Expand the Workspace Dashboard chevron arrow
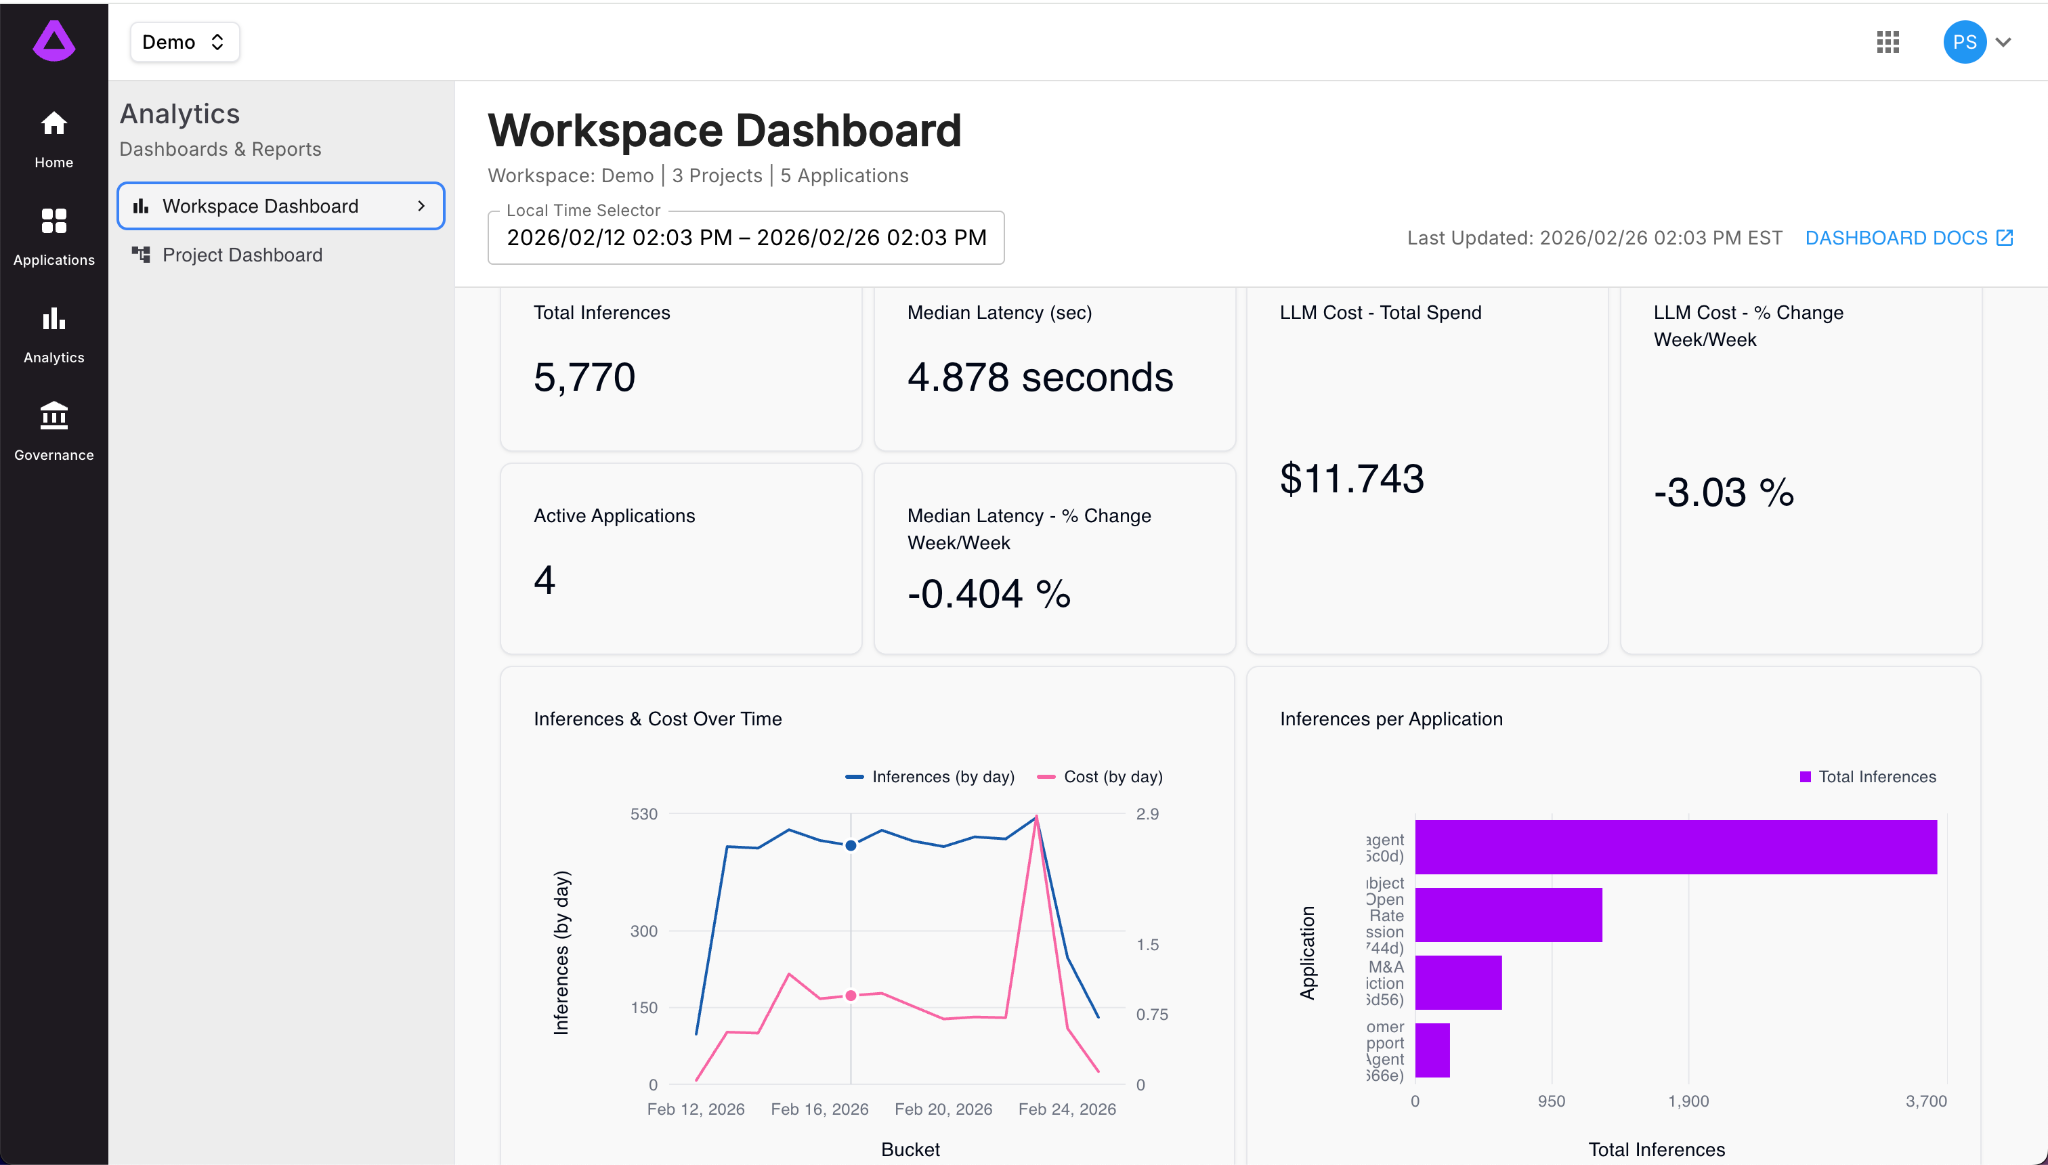 [422, 206]
